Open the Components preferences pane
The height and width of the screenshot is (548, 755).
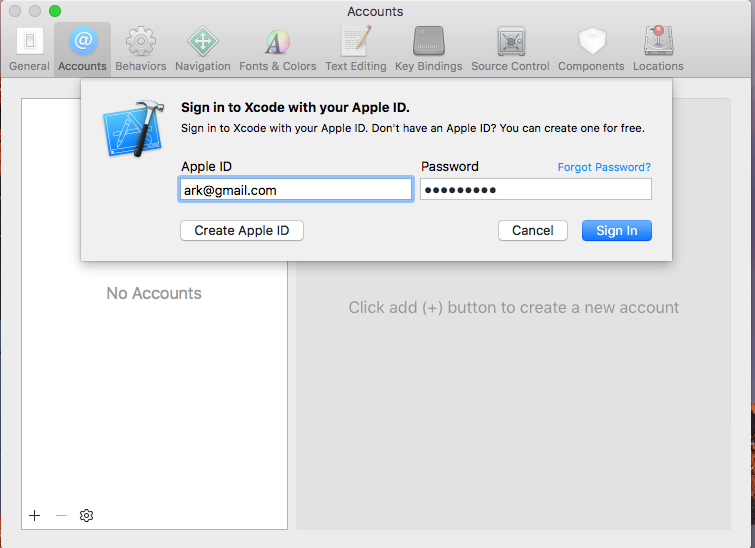(x=591, y=50)
